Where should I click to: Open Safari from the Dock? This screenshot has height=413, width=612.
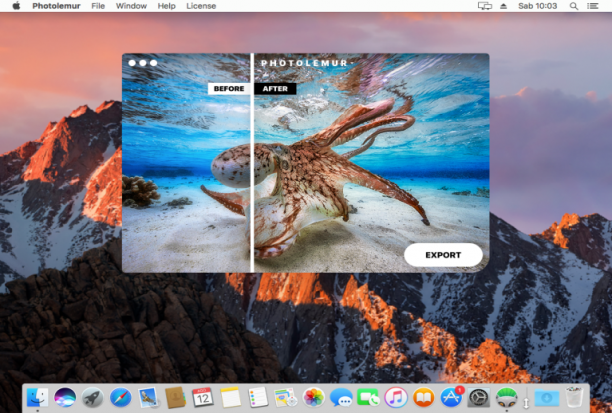tap(120, 398)
